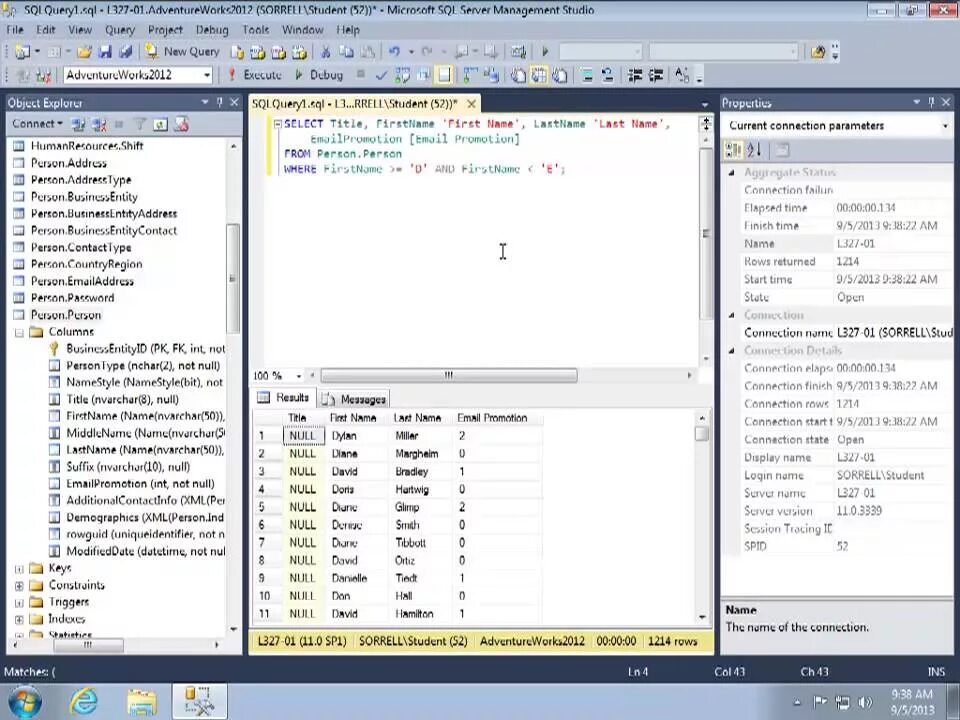This screenshot has width=960, height=720.
Task: Click the Increase Indent icon
Action: click(656, 75)
